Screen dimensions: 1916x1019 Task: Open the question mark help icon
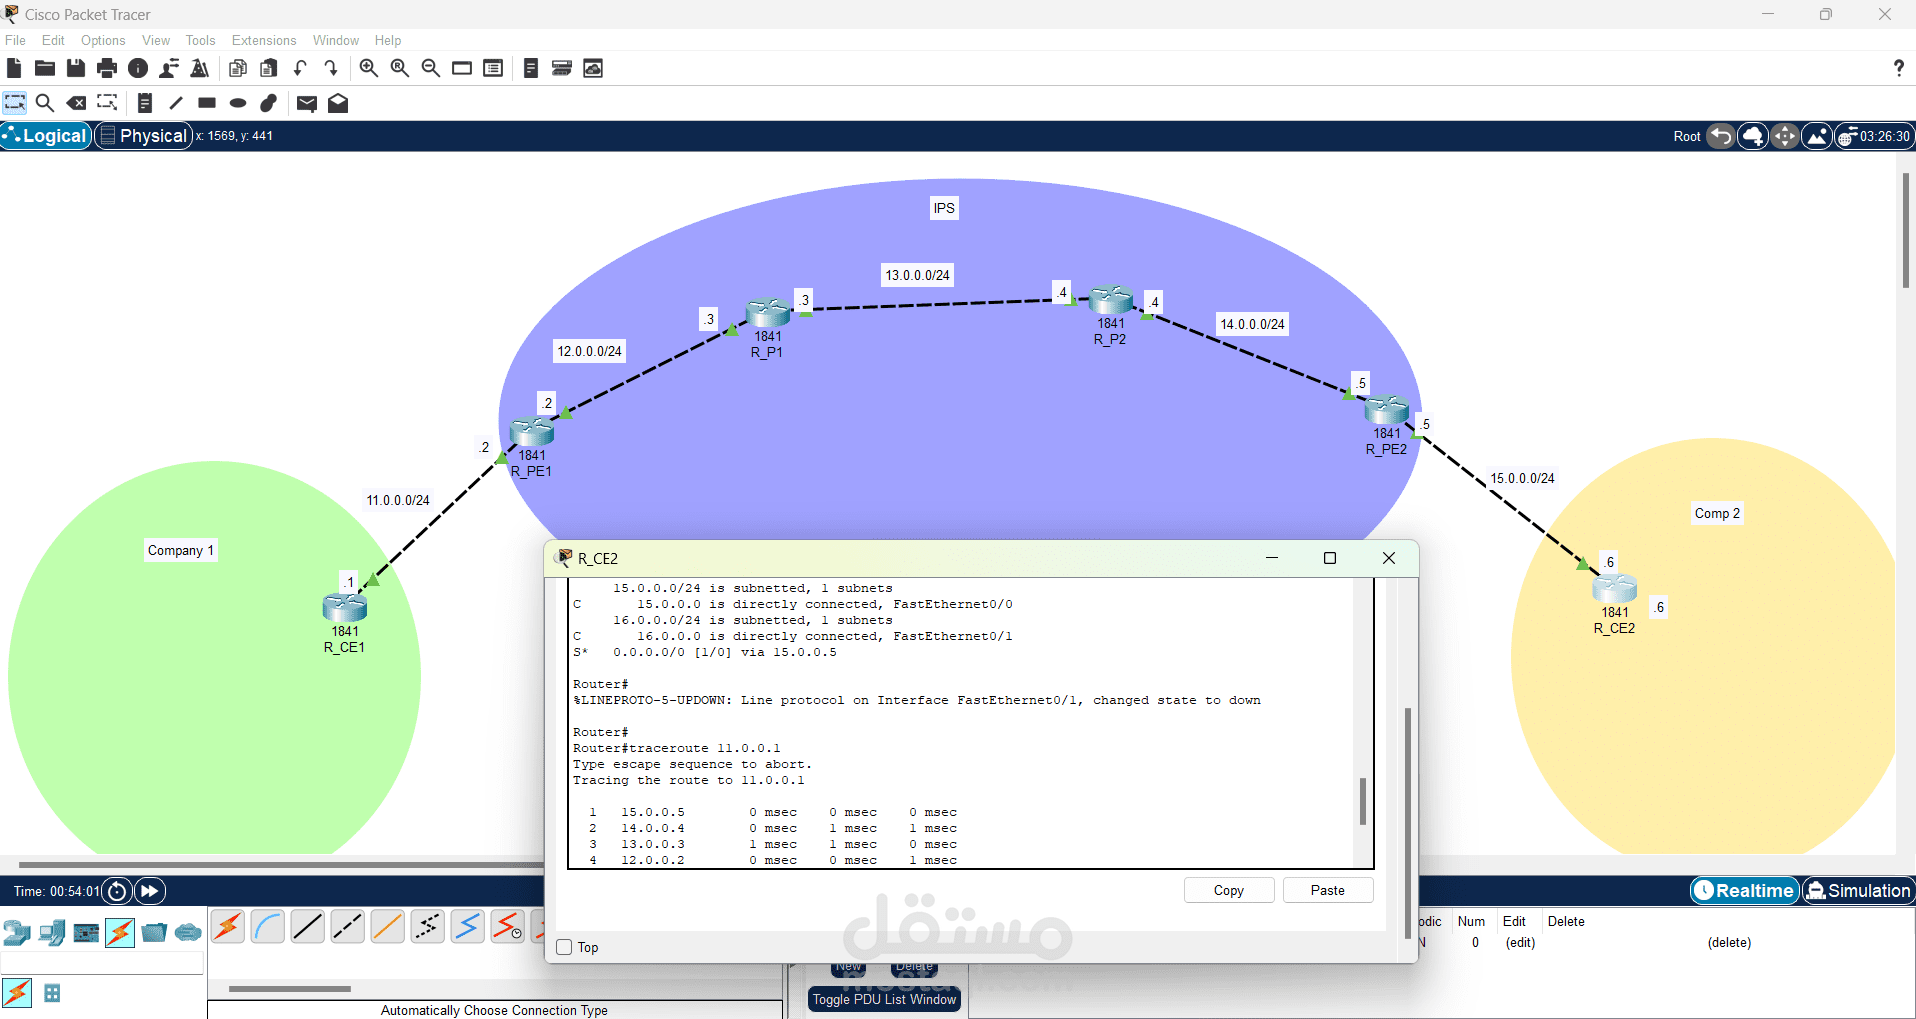[x=1898, y=68]
